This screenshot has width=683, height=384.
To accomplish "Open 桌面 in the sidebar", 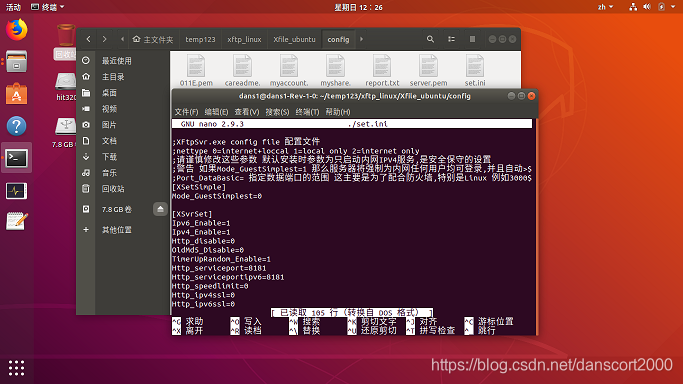I will (123, 93).
